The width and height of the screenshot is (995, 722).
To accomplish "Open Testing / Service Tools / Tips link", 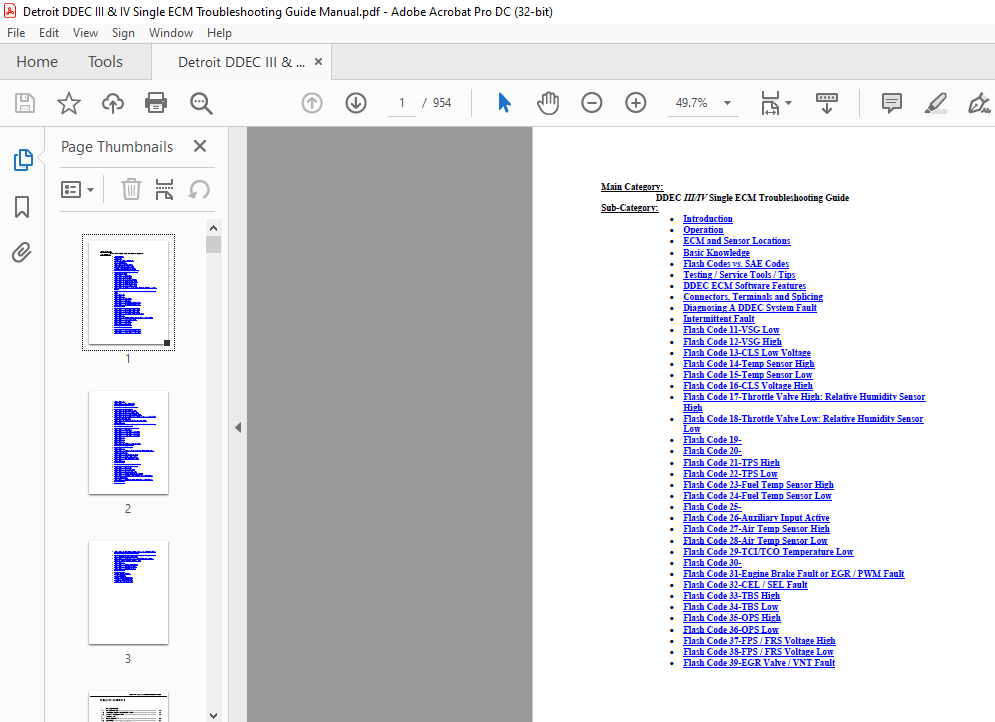I will 739,275.
